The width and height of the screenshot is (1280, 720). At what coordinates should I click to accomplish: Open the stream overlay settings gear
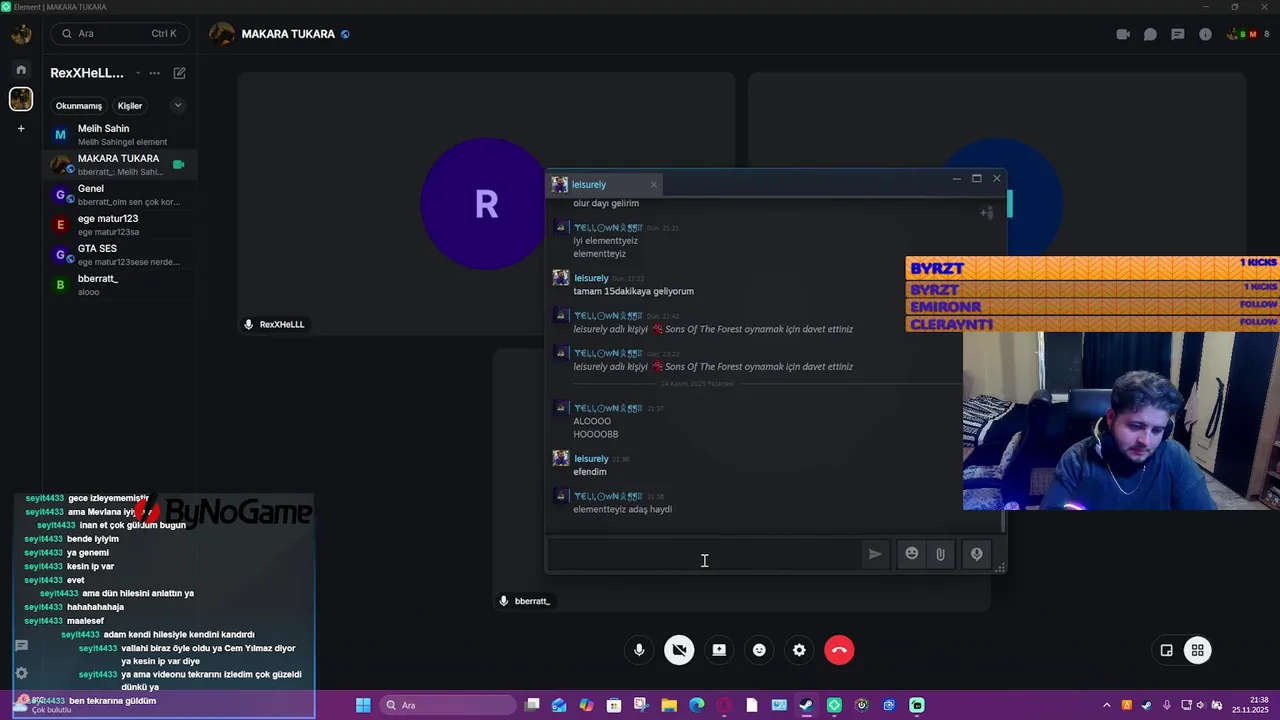21,673
